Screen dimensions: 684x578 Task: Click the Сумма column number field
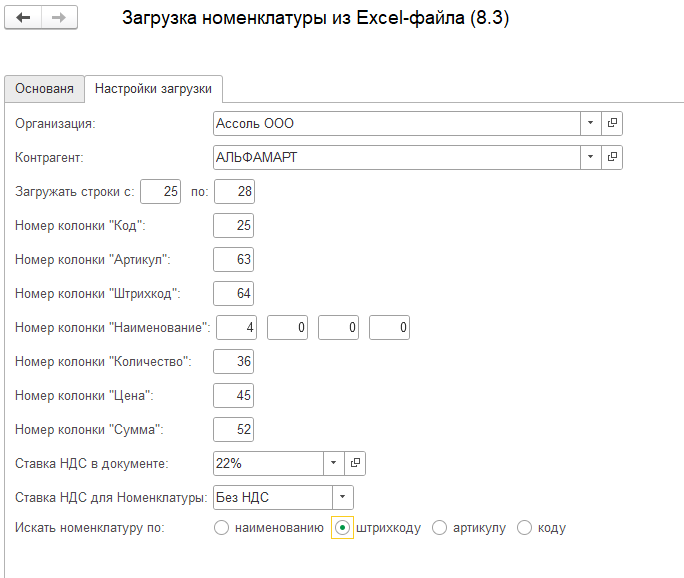point(233,430)
